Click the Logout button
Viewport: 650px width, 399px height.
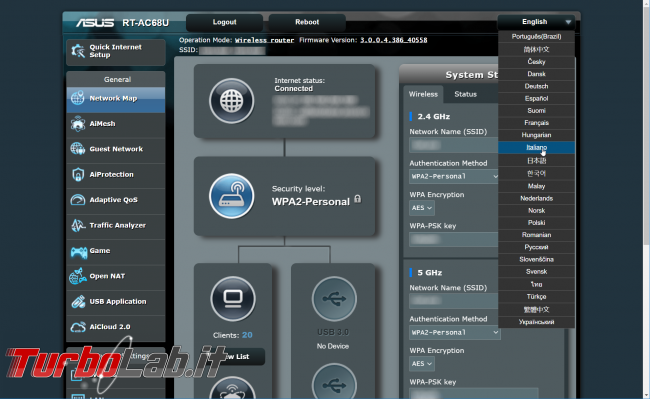click(224, 22)
